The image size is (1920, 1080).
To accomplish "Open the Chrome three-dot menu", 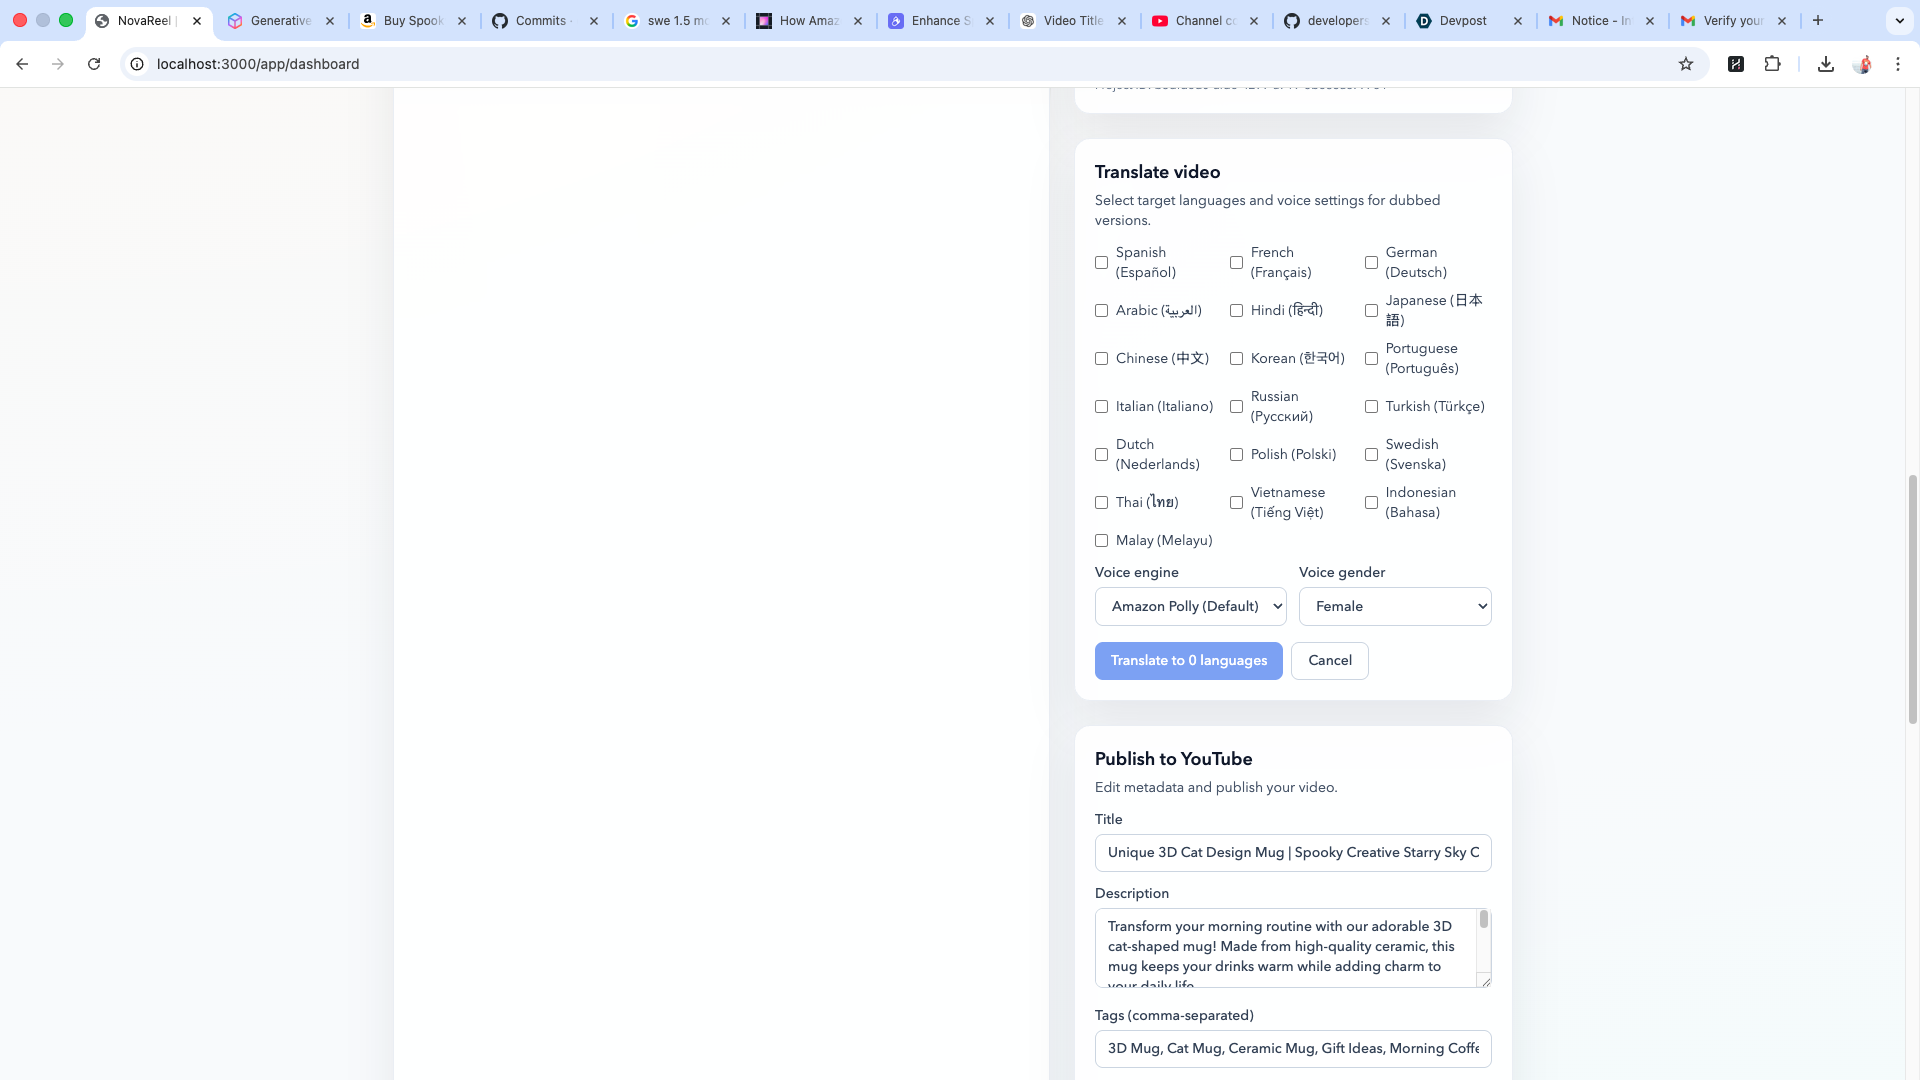I will [1898, 64].
